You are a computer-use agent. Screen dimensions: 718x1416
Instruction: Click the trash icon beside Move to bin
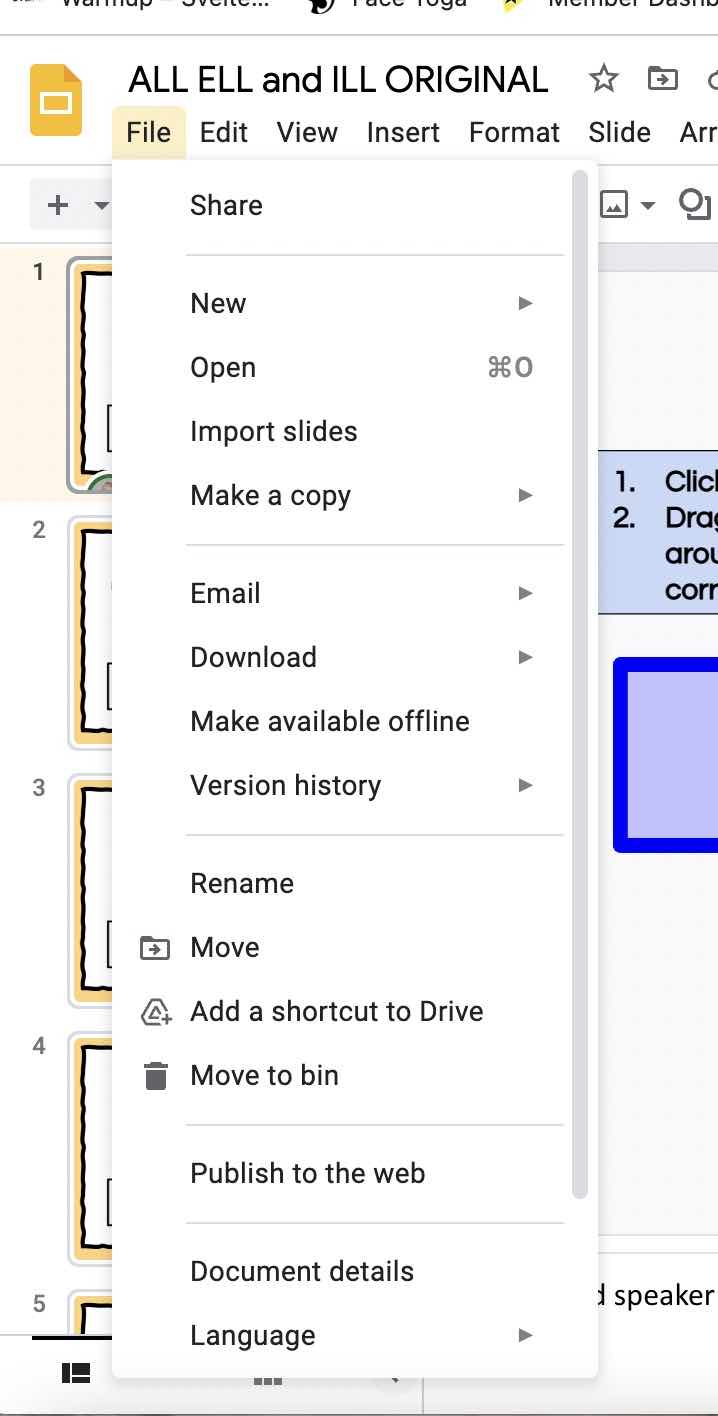[x=155, y=1076]
